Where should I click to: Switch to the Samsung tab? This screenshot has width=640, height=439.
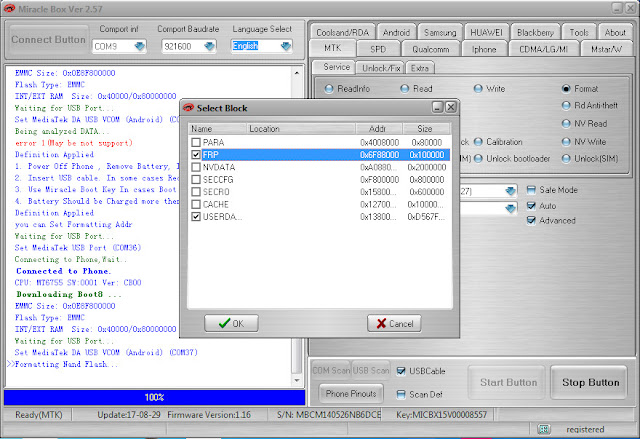(440, 32)
